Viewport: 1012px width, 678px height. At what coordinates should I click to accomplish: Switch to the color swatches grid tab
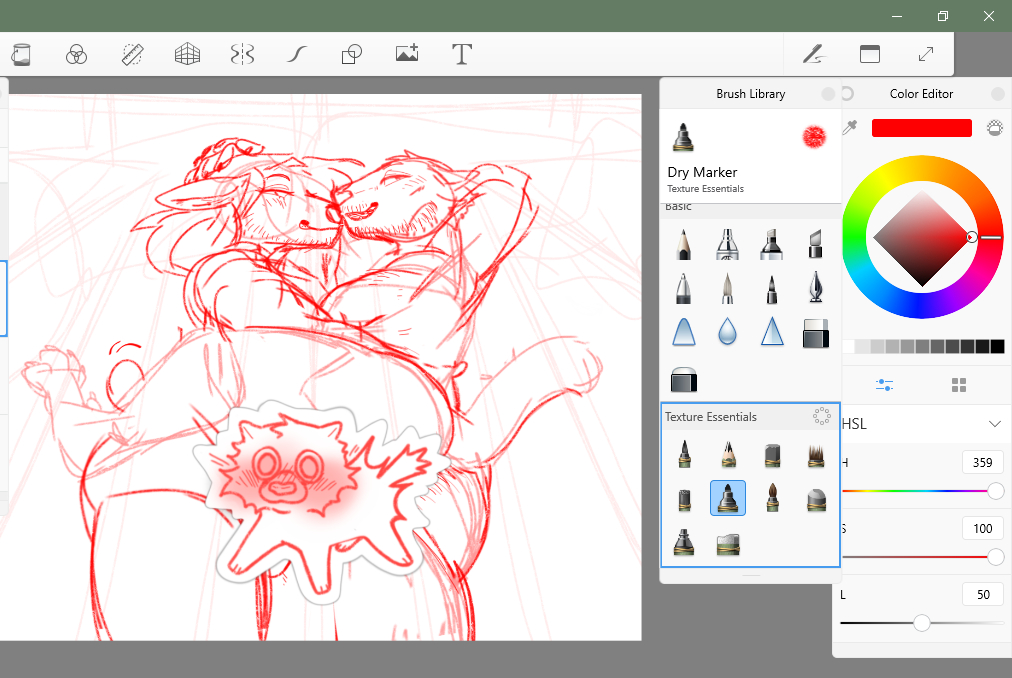tap(959, 385)
